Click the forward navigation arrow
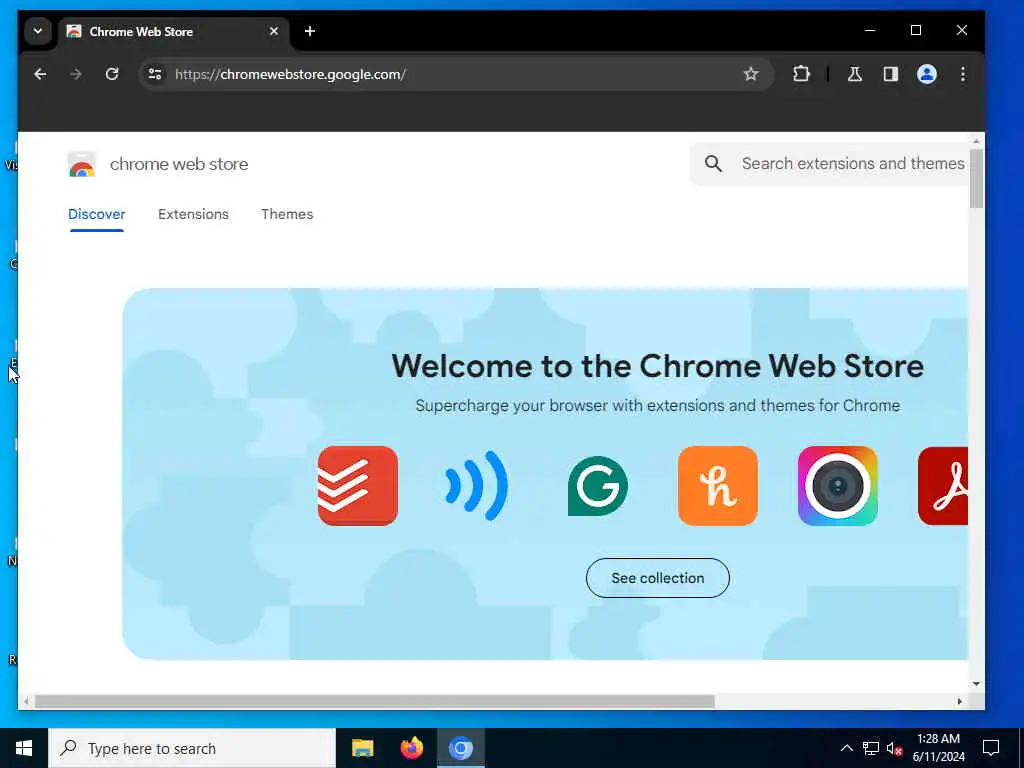This screenshot has width=1024, height=768. tap(76, 74)
